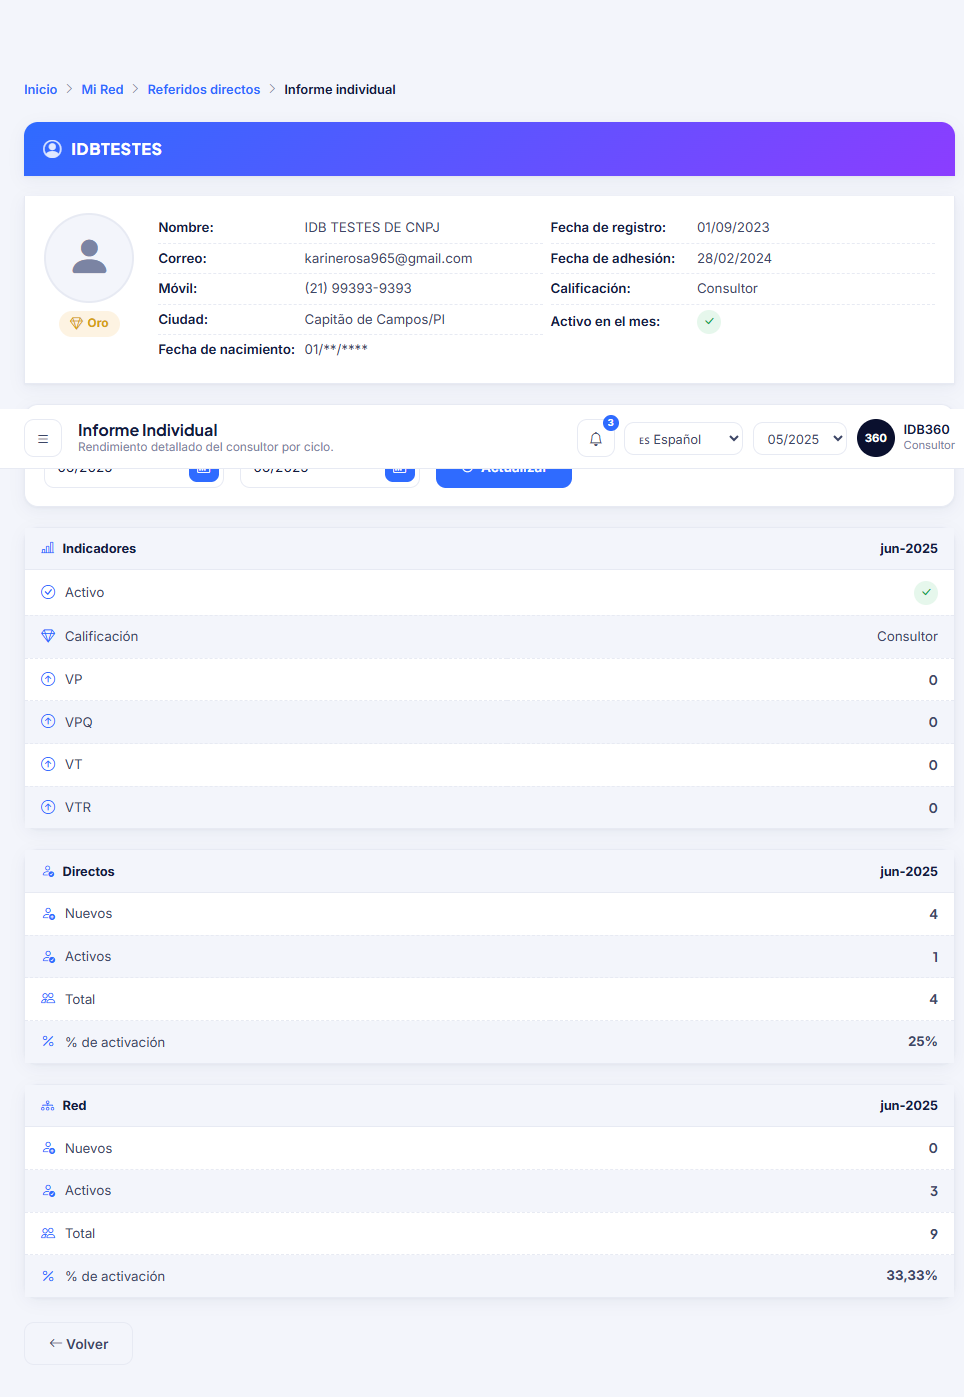
Task: Click Consultor value in Calificación indicator row
Action: [907, 636]
